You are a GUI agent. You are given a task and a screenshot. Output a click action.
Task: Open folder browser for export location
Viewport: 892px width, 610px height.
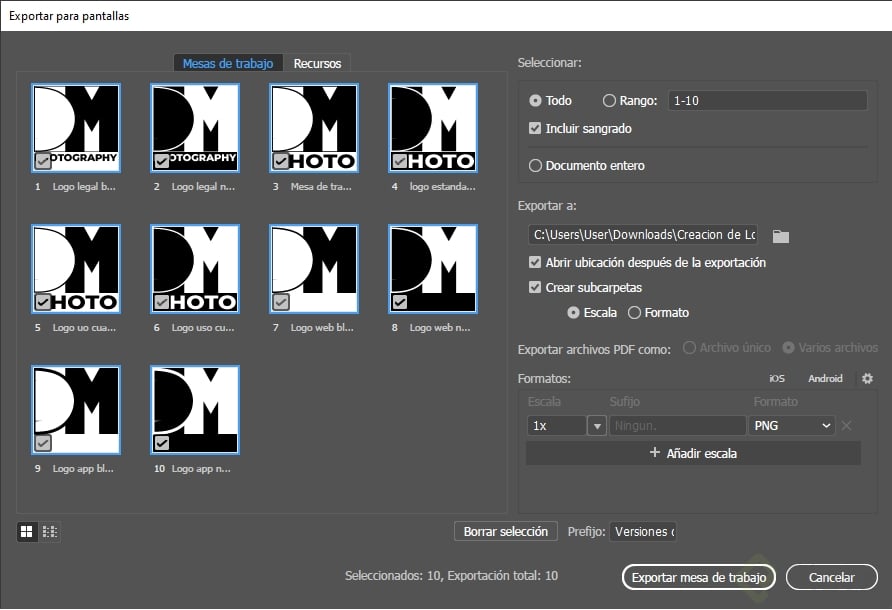click(780, 236)
